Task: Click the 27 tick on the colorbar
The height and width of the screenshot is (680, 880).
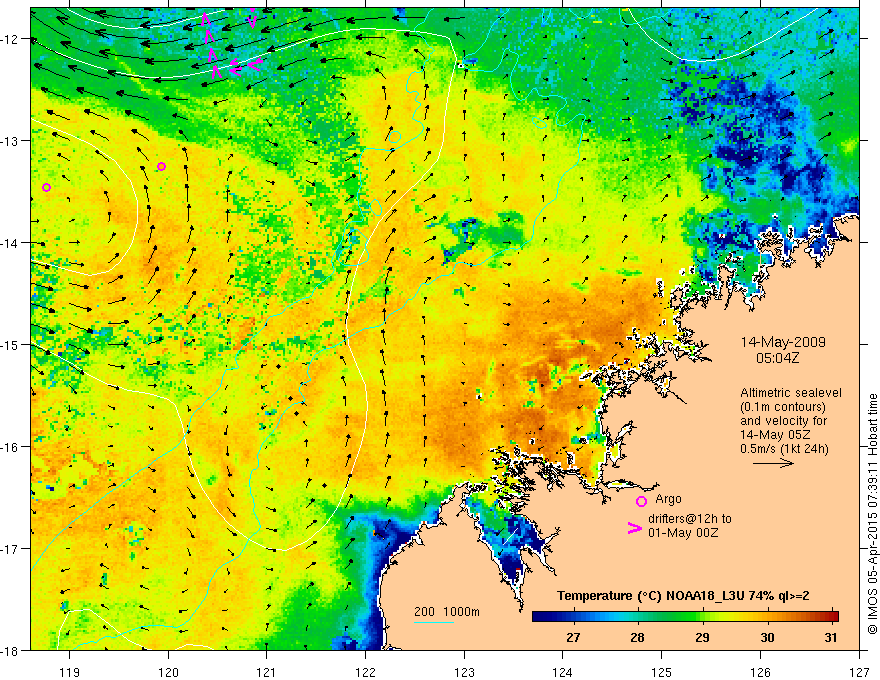Action: click(573, 637)
